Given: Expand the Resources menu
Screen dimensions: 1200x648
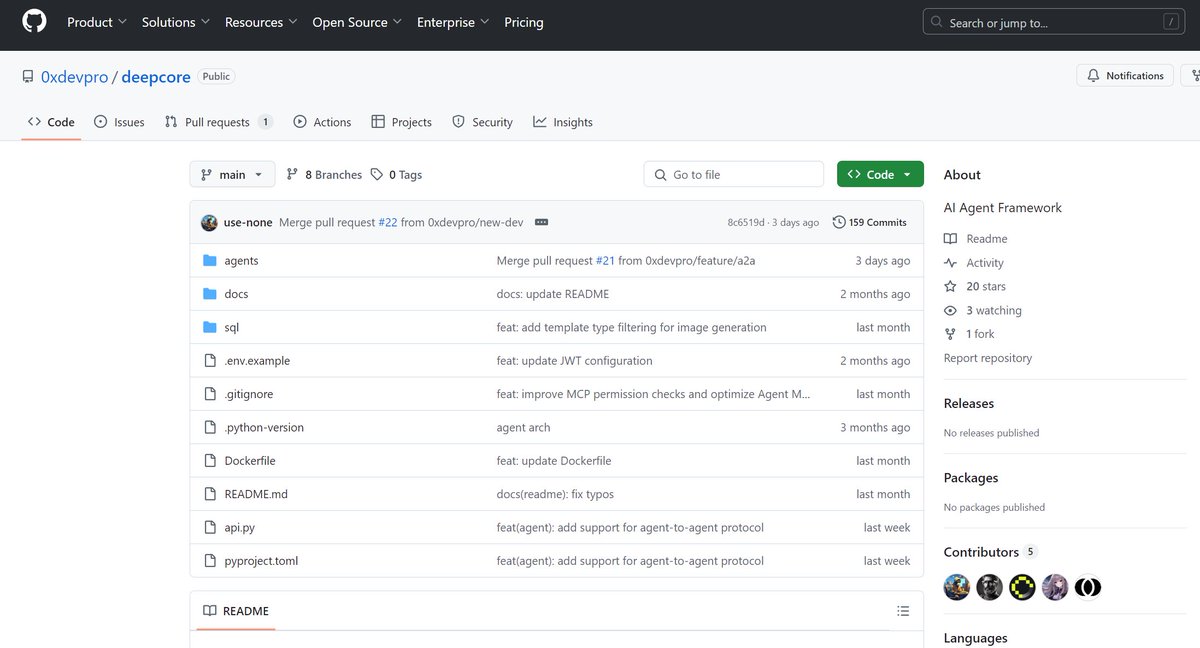Looking at the screenshot, I should click(261, 22).
